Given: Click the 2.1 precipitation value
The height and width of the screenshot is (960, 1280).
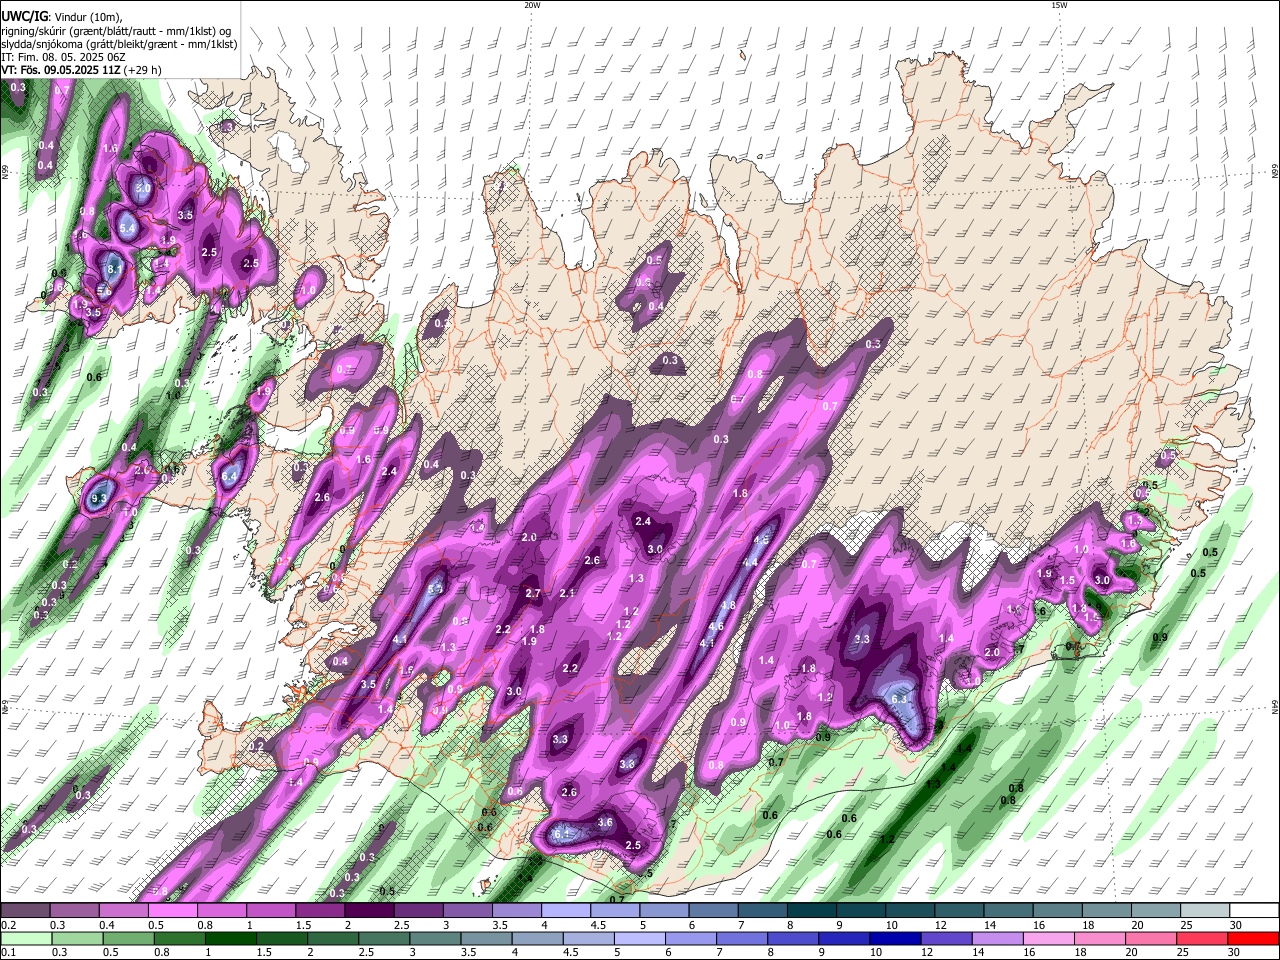Looking at the screenshot, I should tap(567, 593).
